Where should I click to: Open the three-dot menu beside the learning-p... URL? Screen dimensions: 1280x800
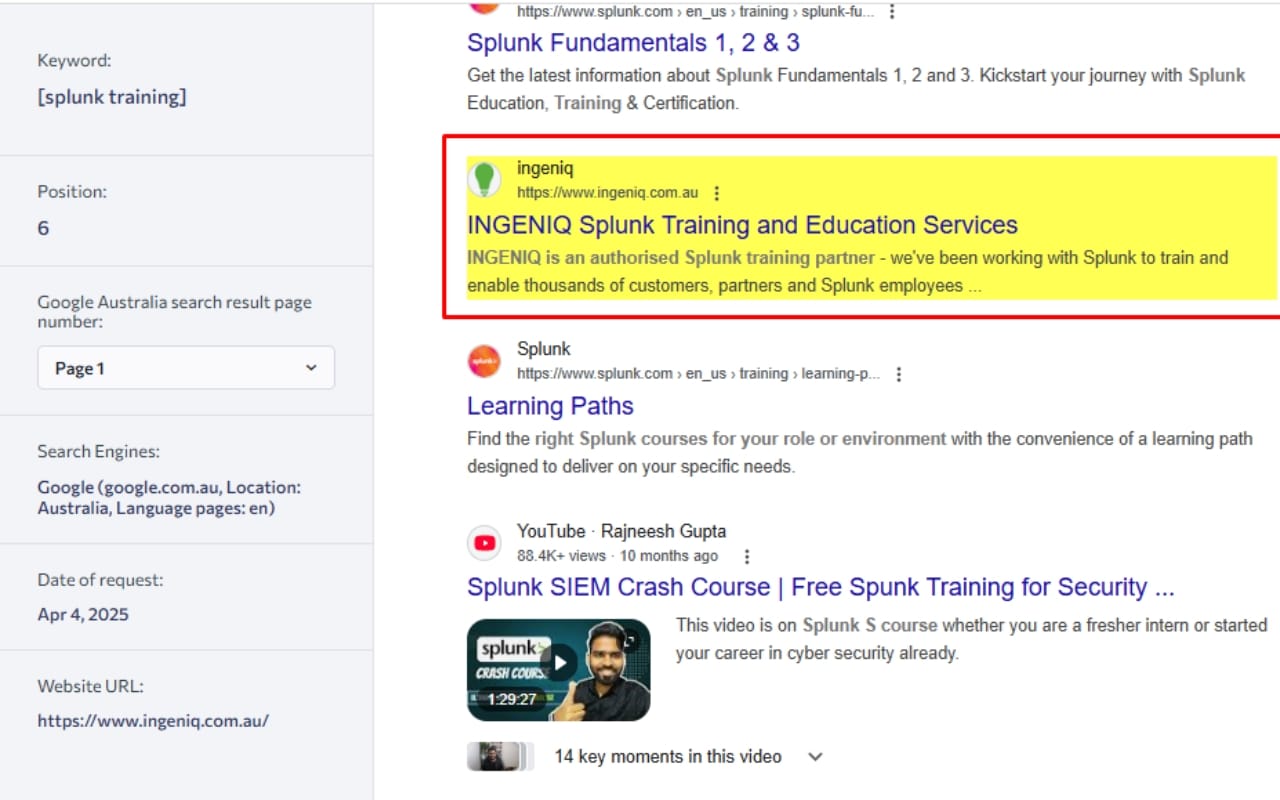[x=898, y=374]
